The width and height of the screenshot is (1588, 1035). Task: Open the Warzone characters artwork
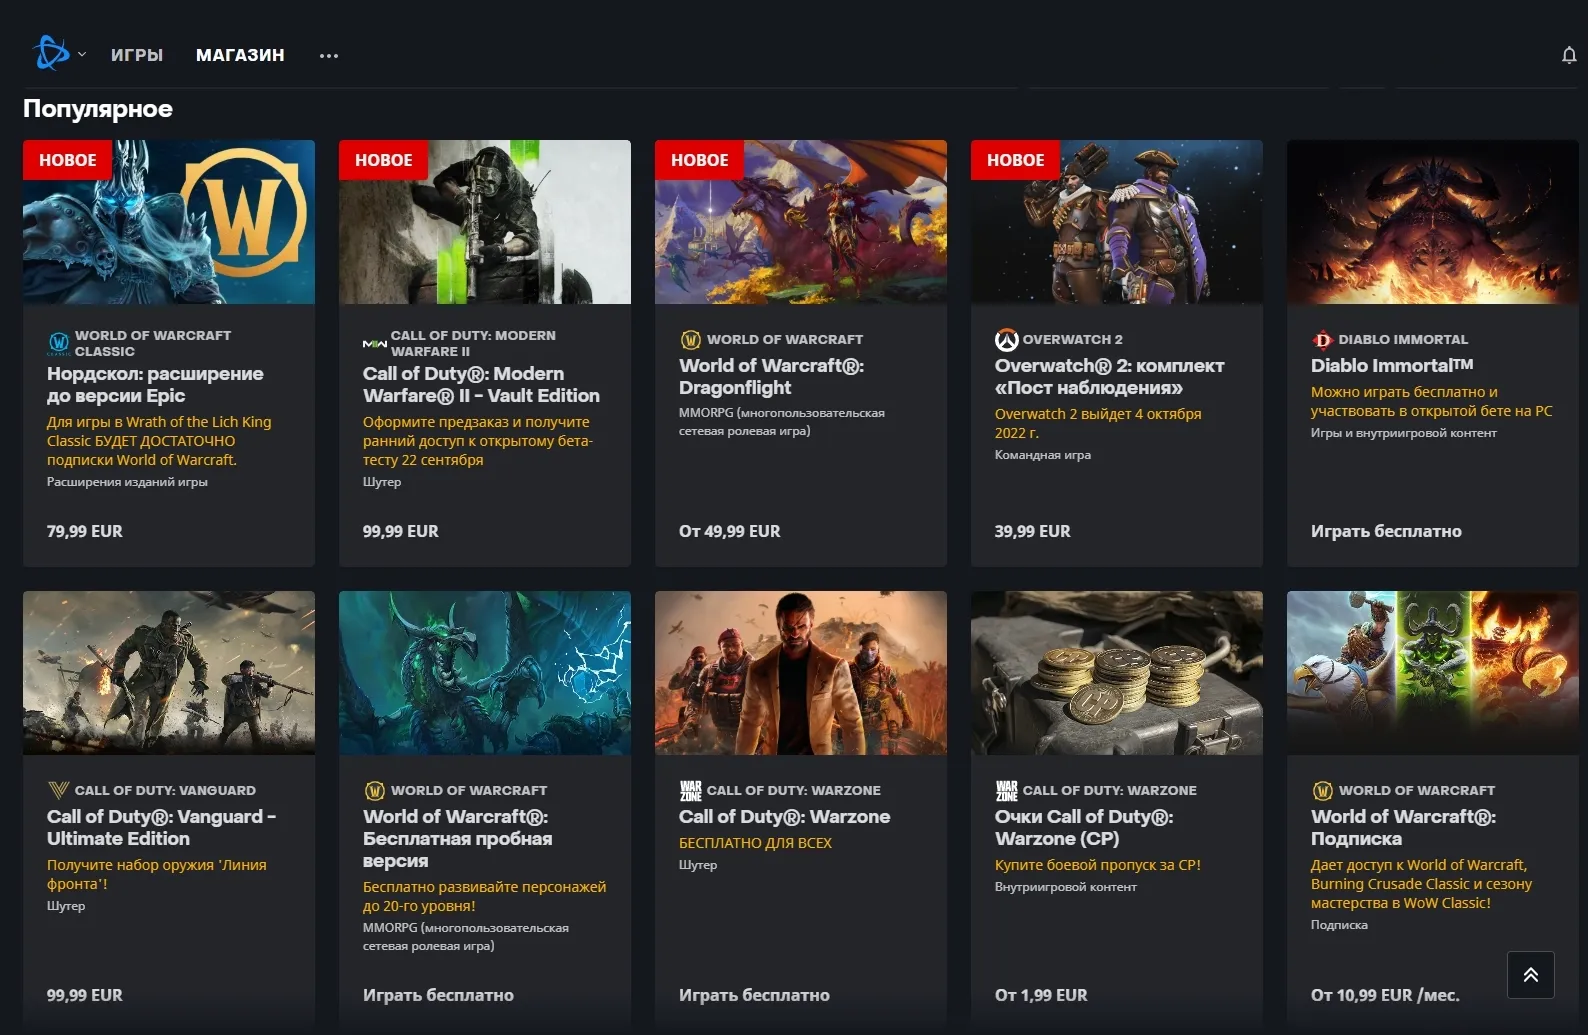point(801,673)
